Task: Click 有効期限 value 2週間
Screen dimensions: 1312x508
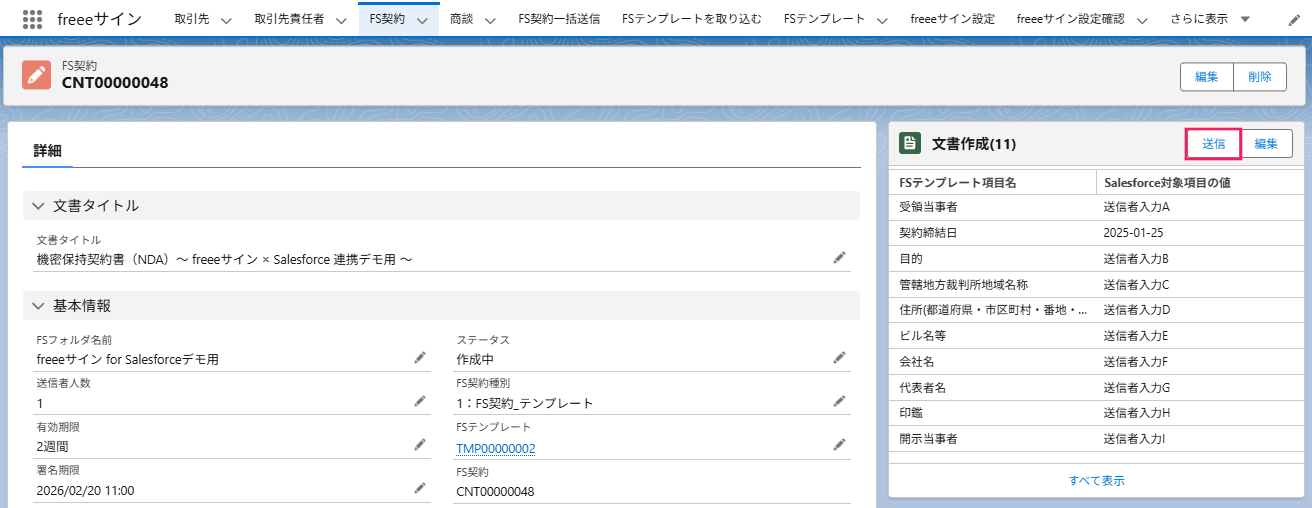Action: pyautogui.click(x=52, y=447)
